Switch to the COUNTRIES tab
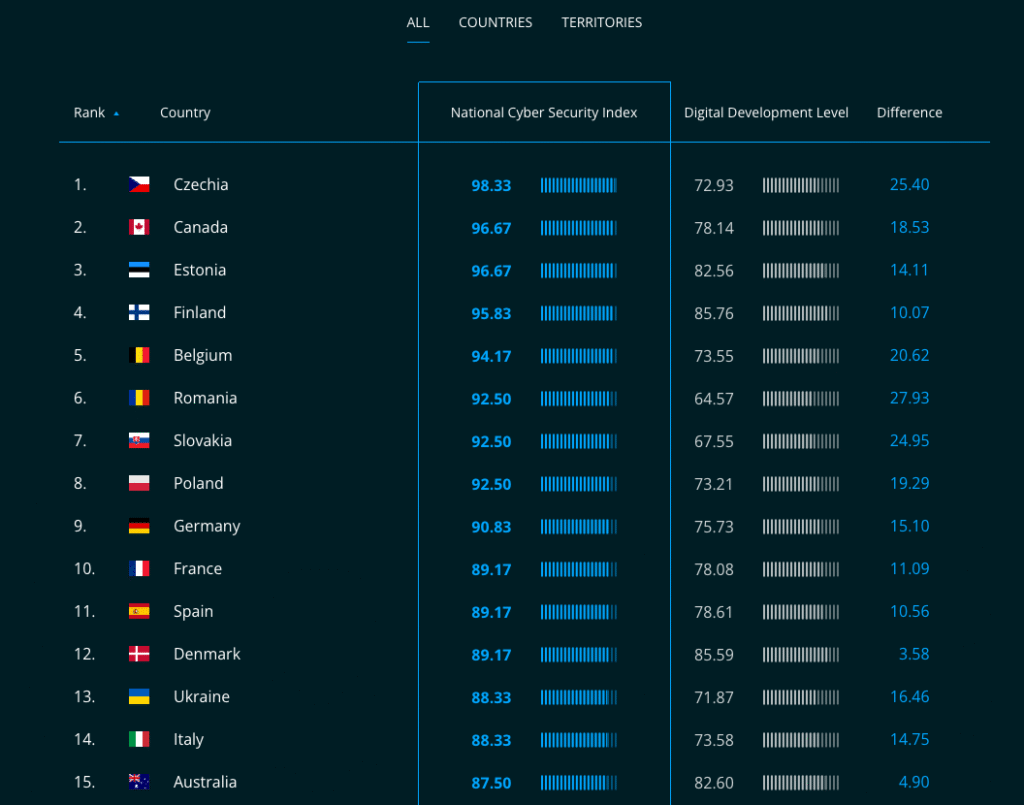This screenshot has width=1024, height=805. click(495, 22)
